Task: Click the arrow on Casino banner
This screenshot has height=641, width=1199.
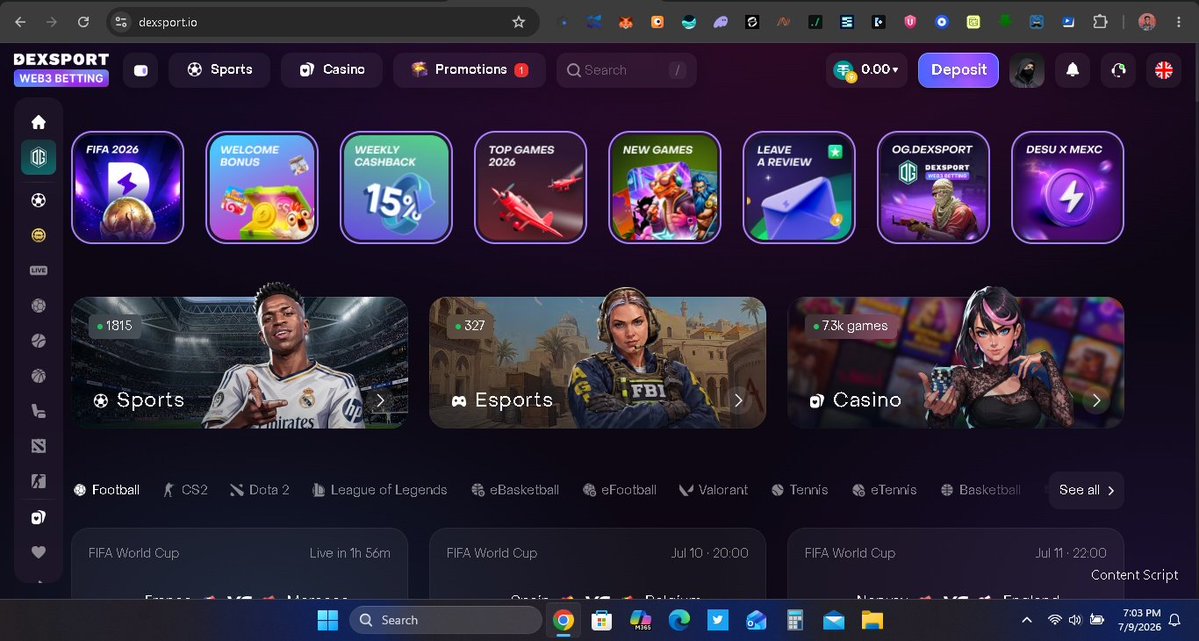Action: 1096,400
